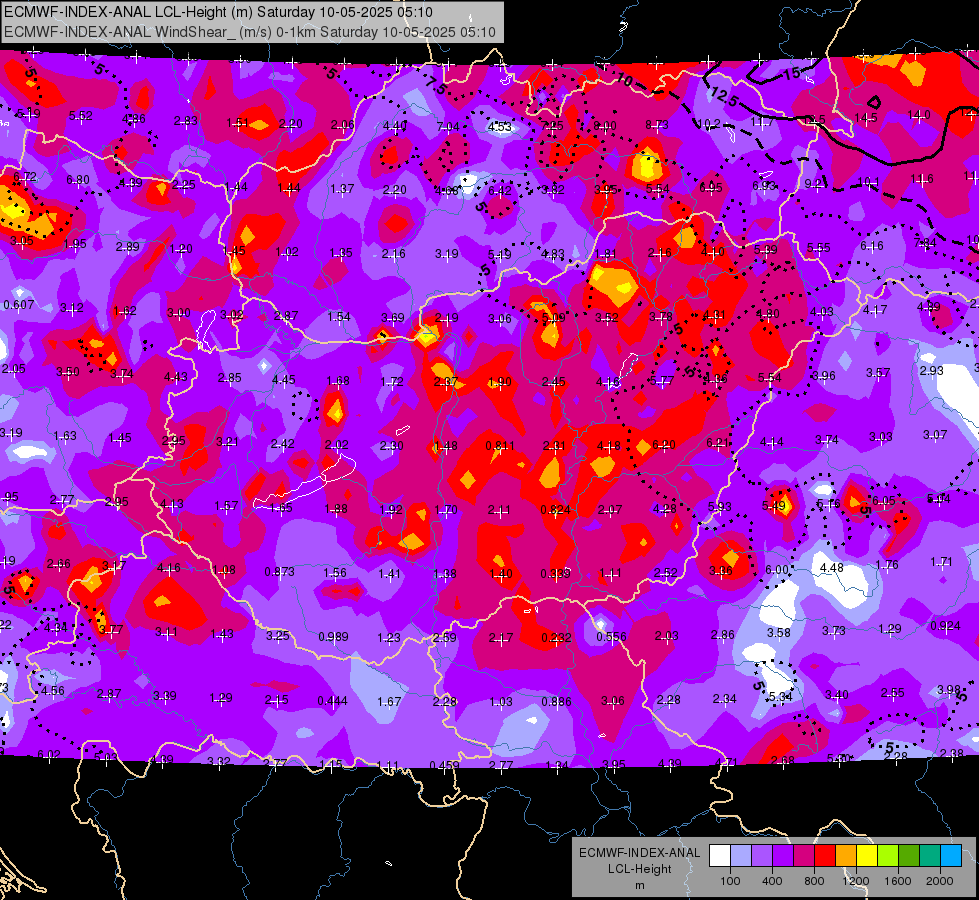Click the grid value 2.59
The width and height of the screenshot is (979, 900).
(x=444, y=638)
